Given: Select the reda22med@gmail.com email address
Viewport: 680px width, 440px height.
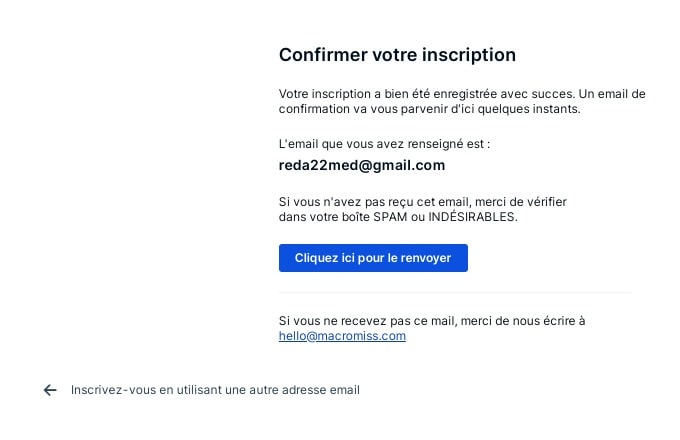Looking at the screenshot, I should [x=362, y=165].
